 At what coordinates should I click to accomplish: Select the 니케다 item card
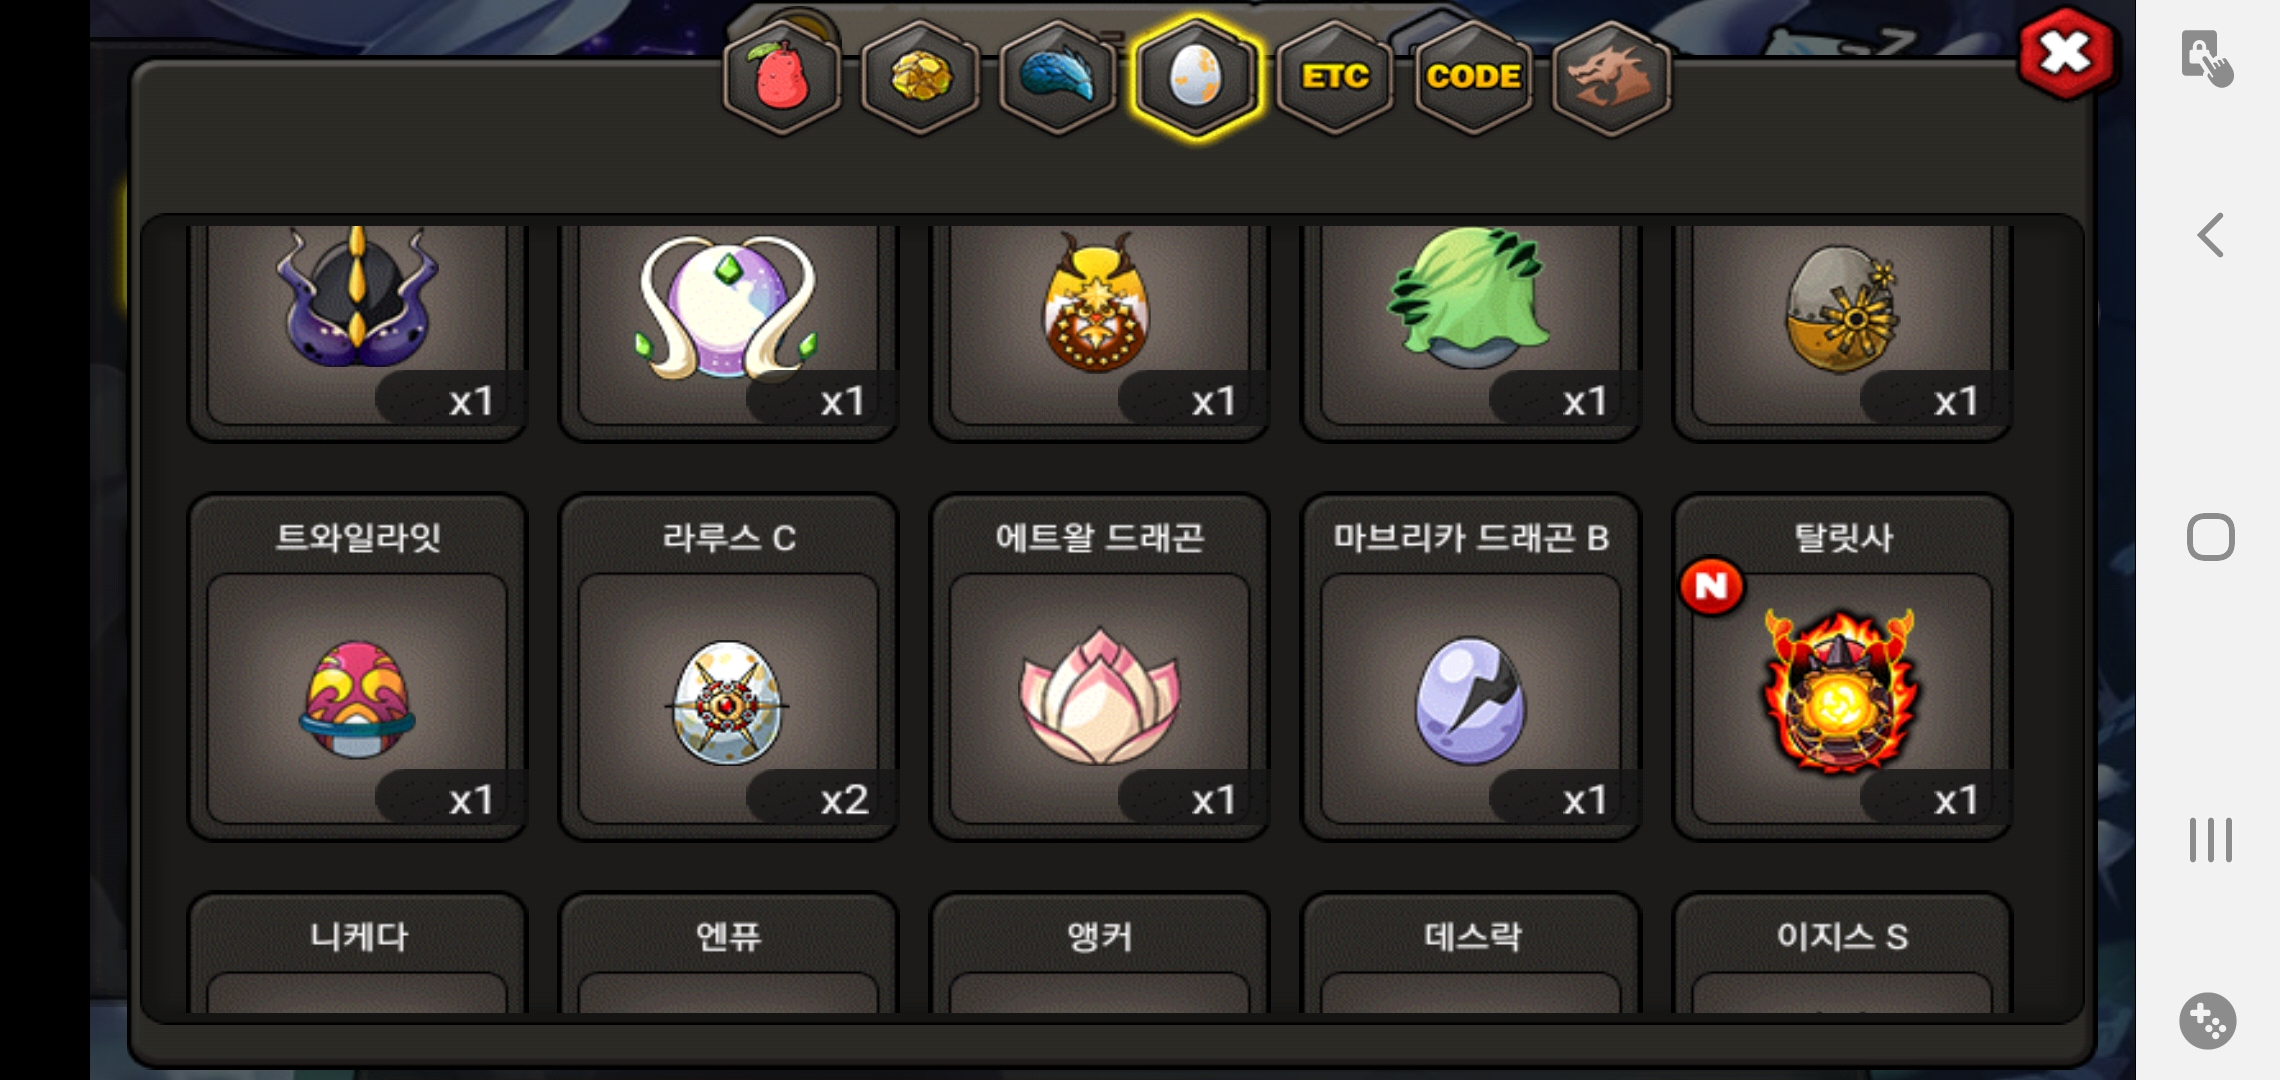[357, 953]
